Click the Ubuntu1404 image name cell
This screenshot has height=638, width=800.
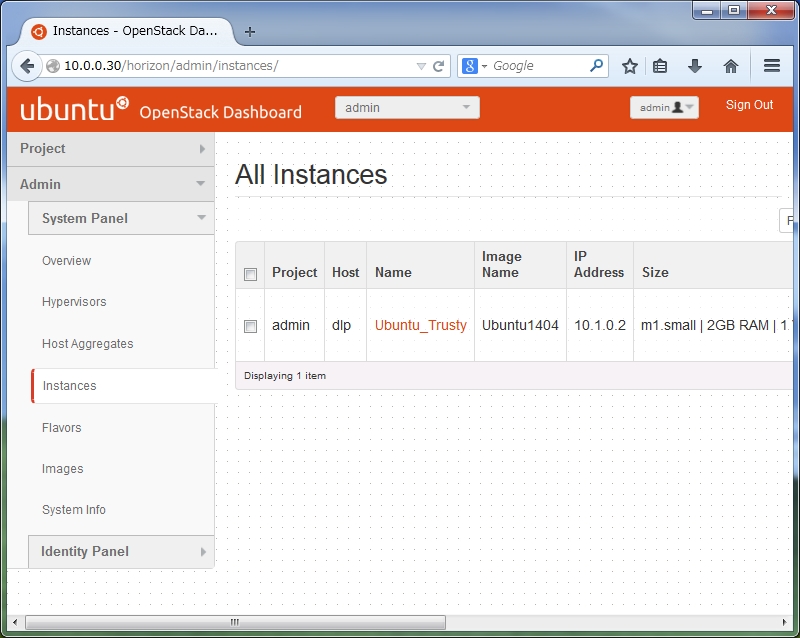(x=520, y=325)
